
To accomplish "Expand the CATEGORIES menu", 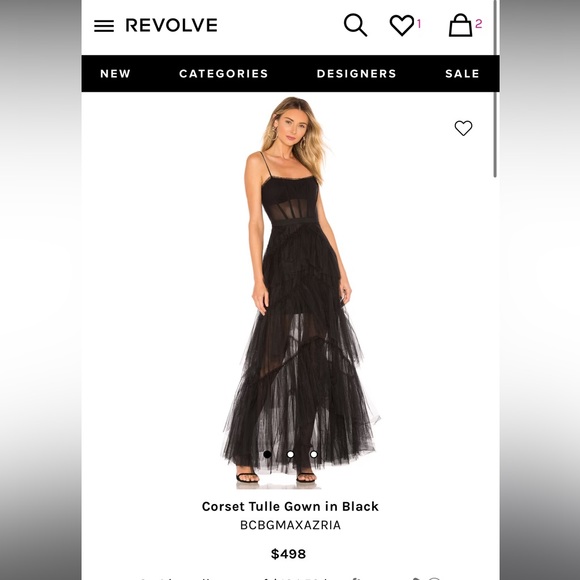I will [223, 74].
